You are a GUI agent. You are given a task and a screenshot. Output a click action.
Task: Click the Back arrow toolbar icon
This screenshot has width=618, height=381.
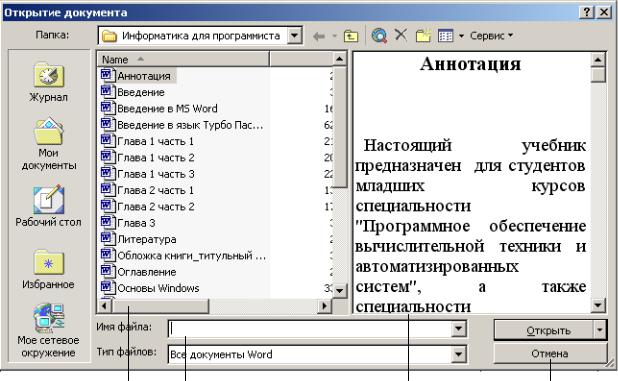click(318, 36)
